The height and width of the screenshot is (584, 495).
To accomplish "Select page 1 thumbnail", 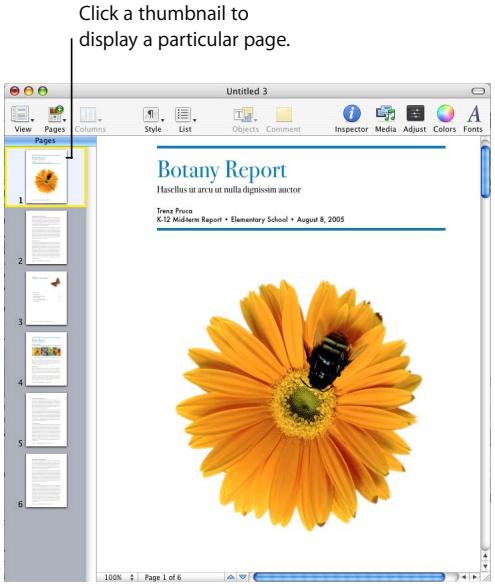I will 47,176.
